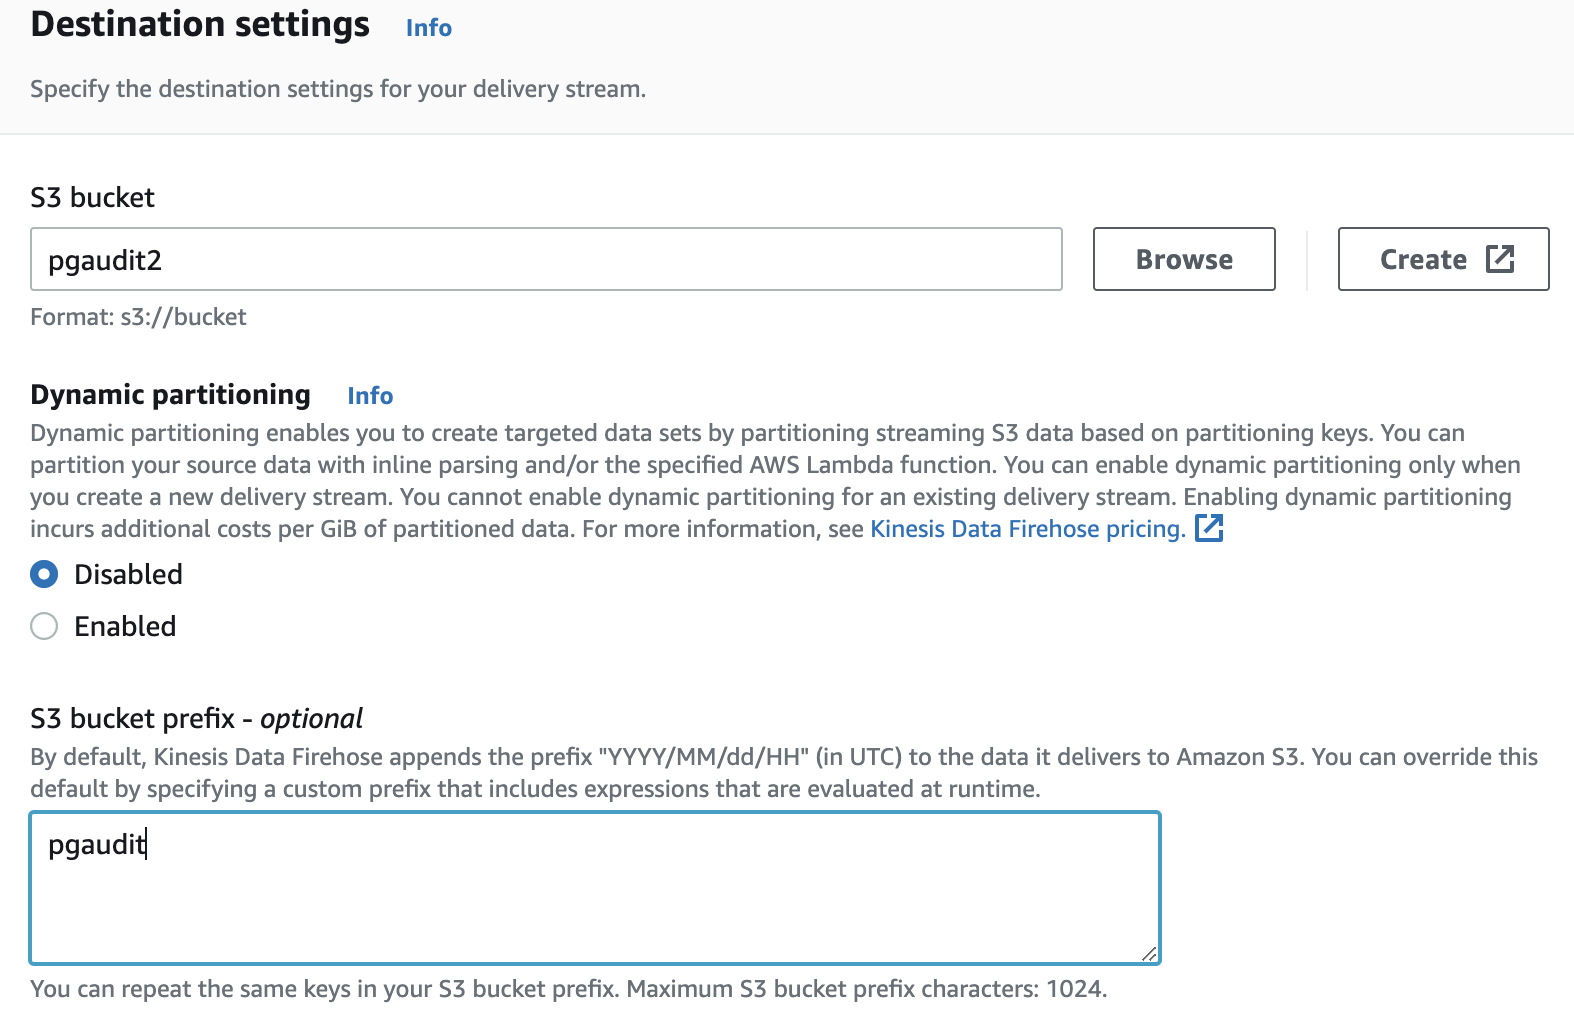The height and width of the screenshot is (1016, 1574).
Task: Click the S3 bucket prefix - optional label
Action: 196,718
